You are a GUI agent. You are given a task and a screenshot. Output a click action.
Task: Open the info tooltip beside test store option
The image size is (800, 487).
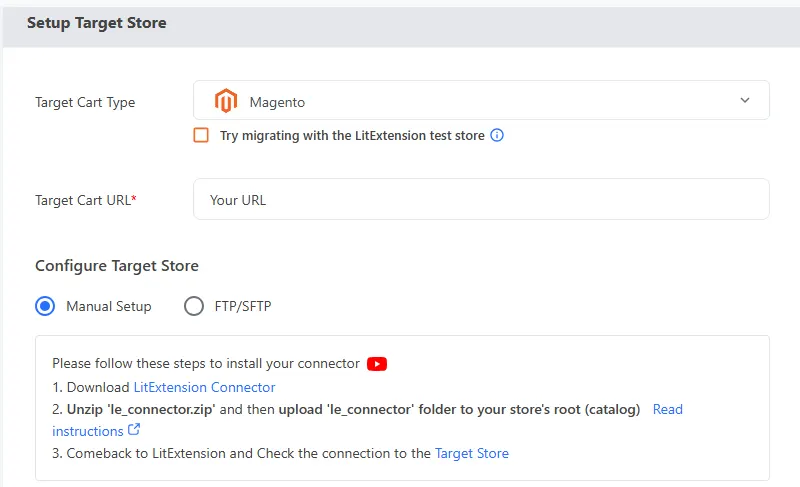coord(497,135)
